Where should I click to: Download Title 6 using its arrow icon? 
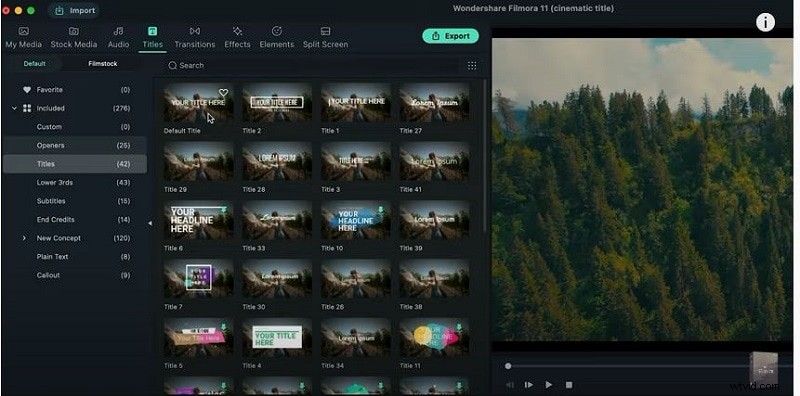(x=223, y=209)
